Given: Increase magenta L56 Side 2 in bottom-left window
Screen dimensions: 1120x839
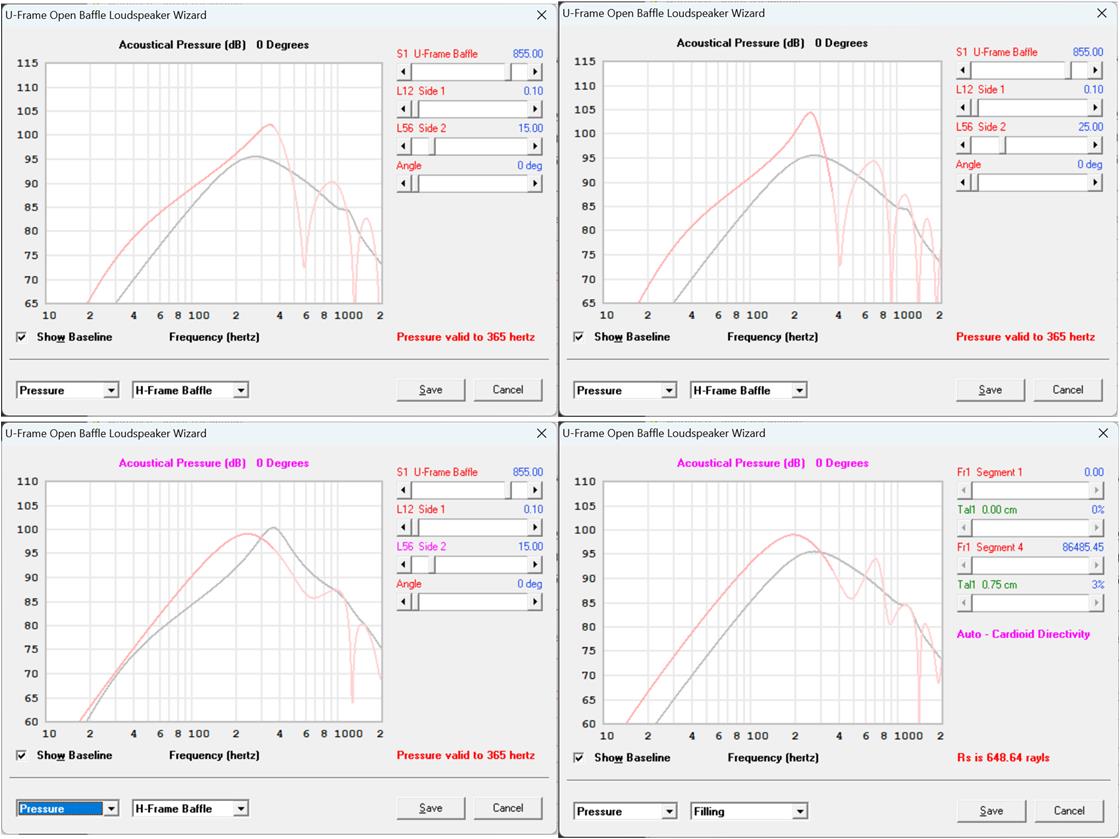Looking at the screenshot, I should pos(535,564).
